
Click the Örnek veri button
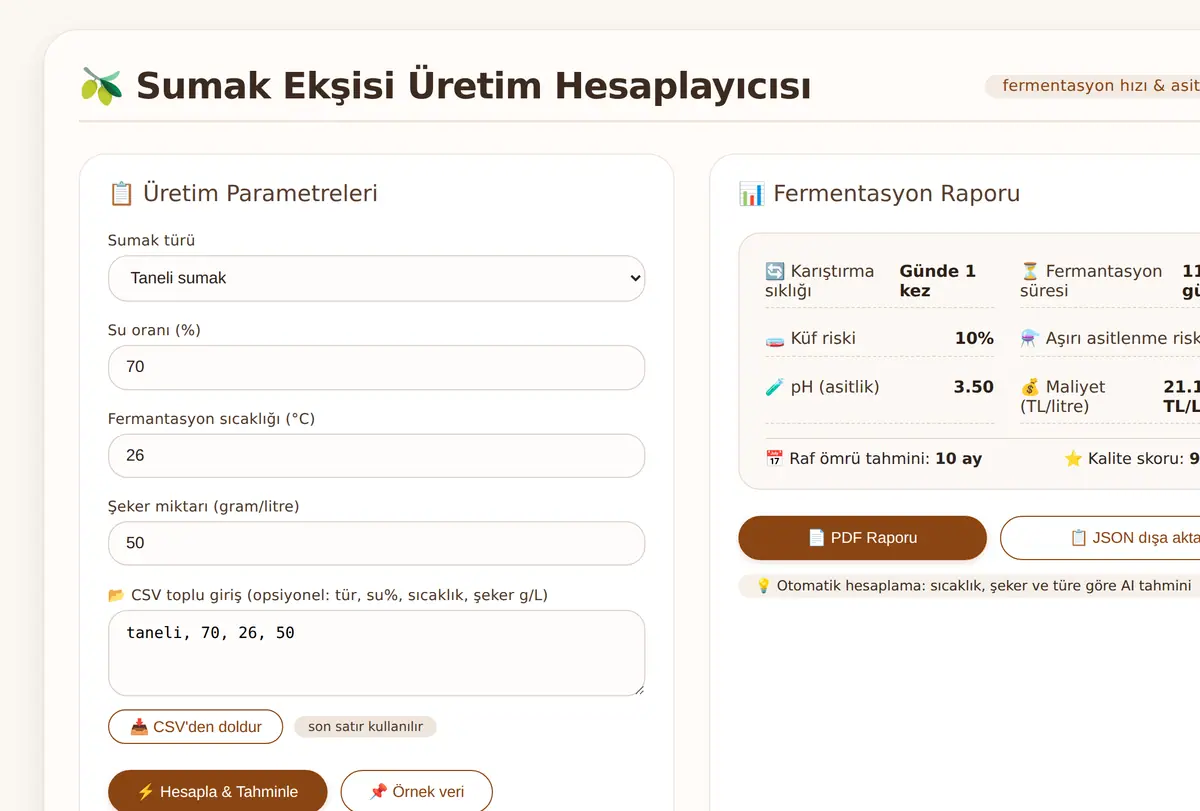click(x=416, y=791)
